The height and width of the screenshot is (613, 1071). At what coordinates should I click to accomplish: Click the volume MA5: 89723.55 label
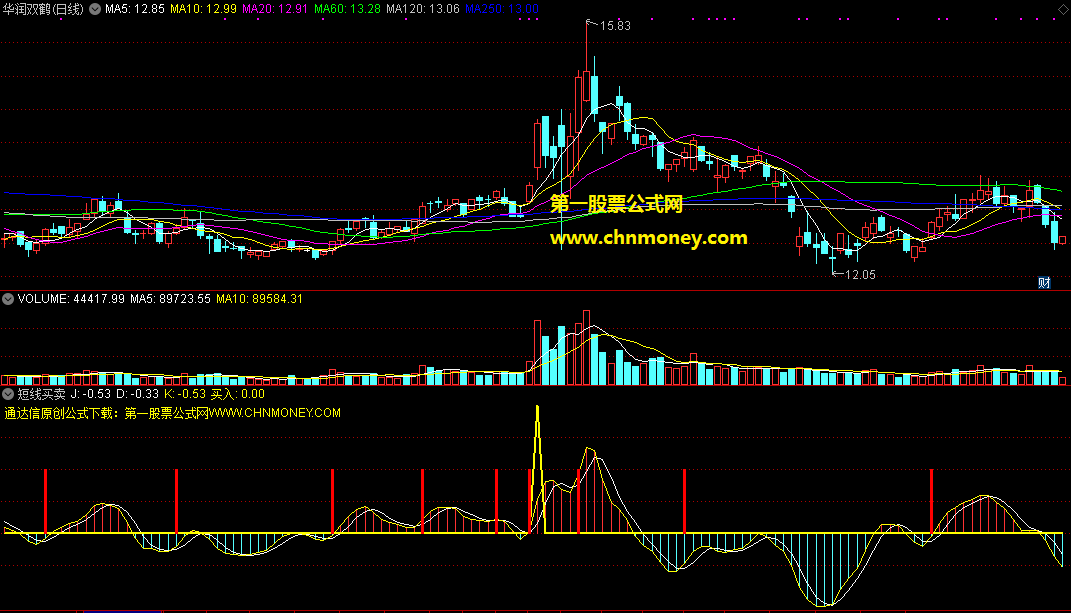[170, 299]
